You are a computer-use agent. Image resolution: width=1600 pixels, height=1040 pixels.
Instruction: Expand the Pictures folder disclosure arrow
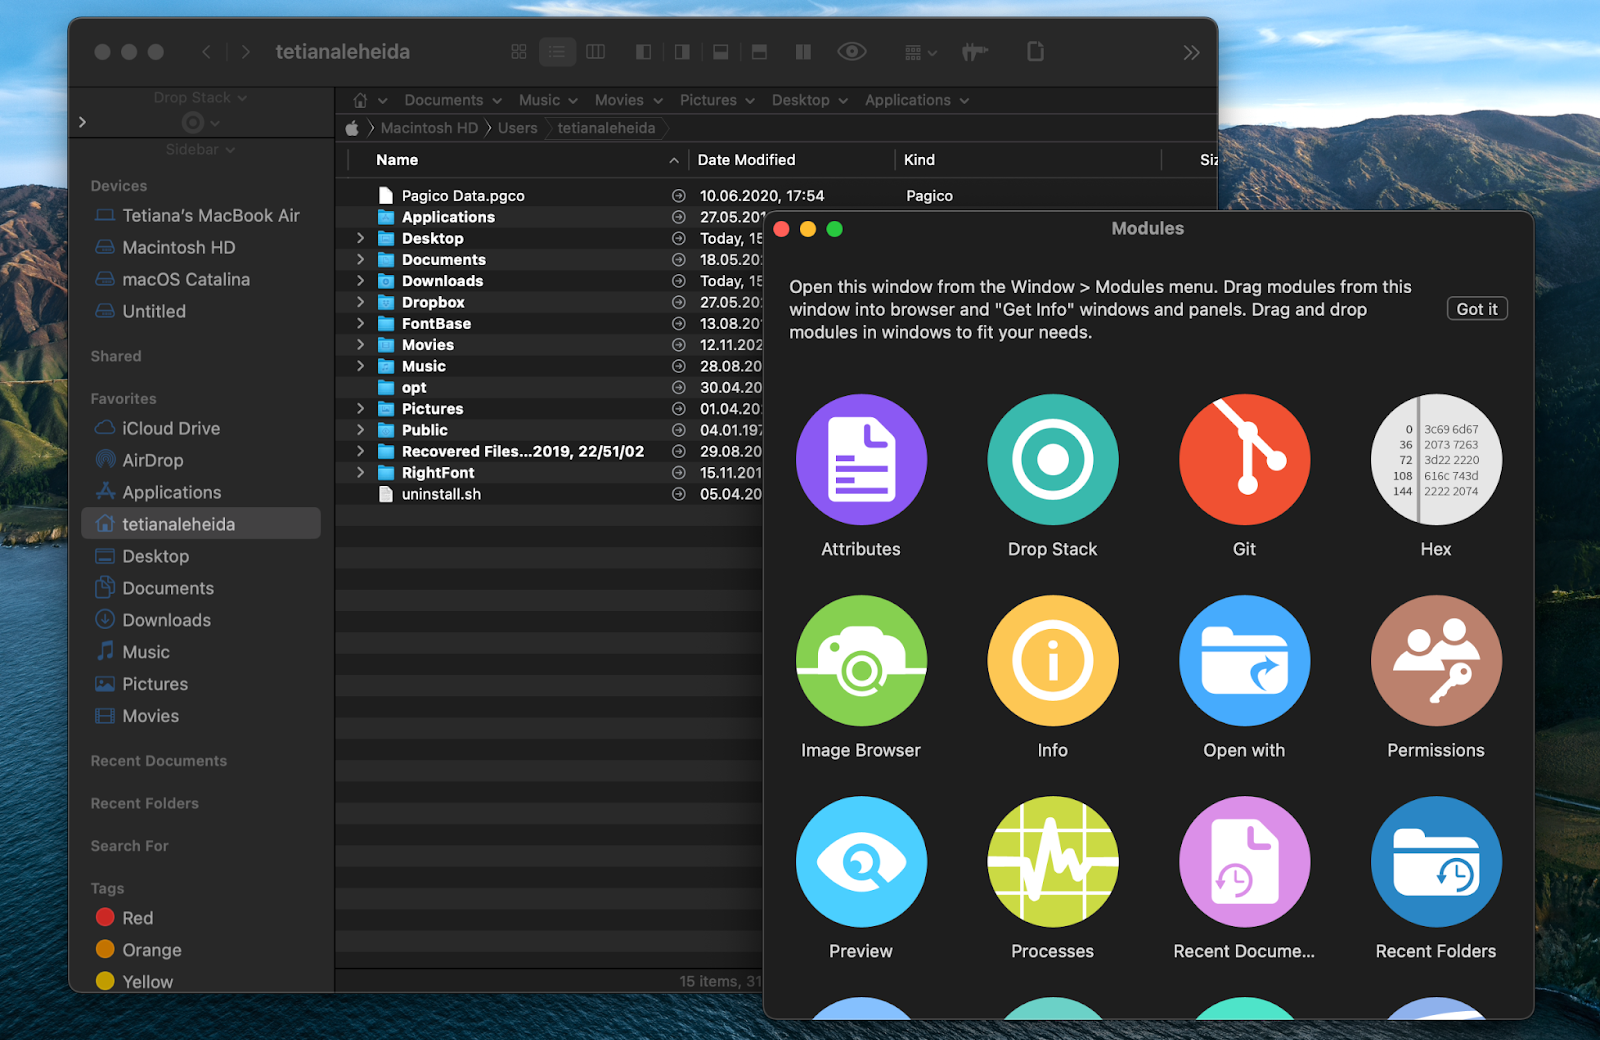coord(361,409)
